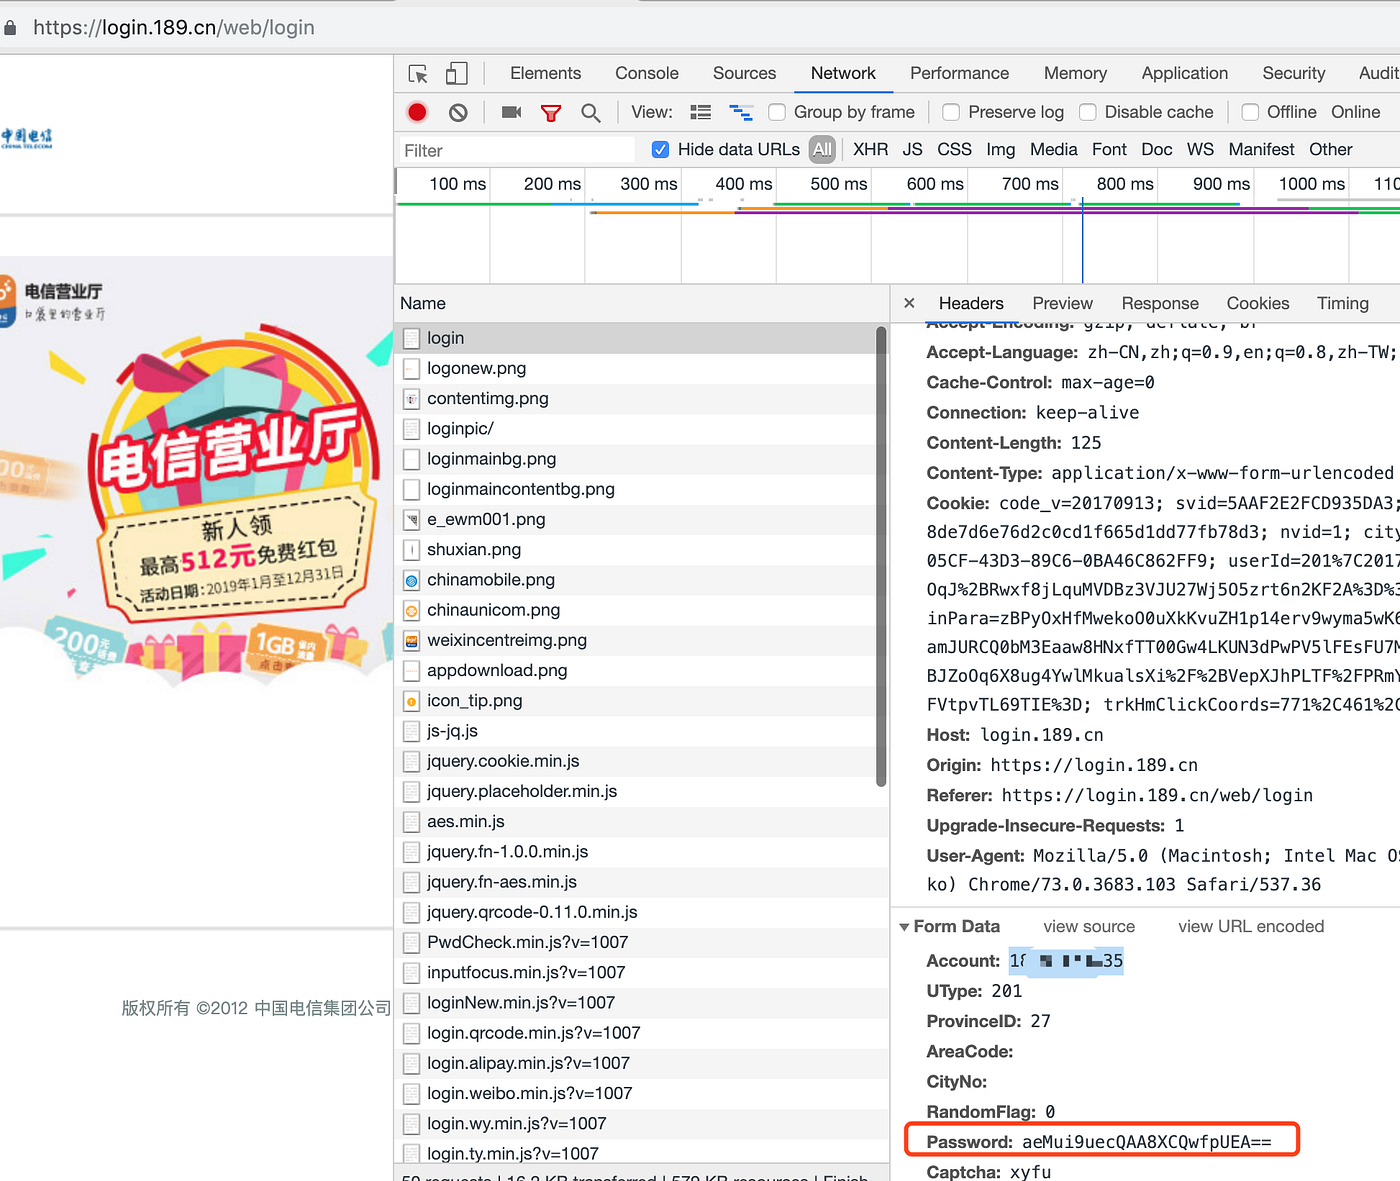
Task: Click the red record network log button
Action: (417, 112)
